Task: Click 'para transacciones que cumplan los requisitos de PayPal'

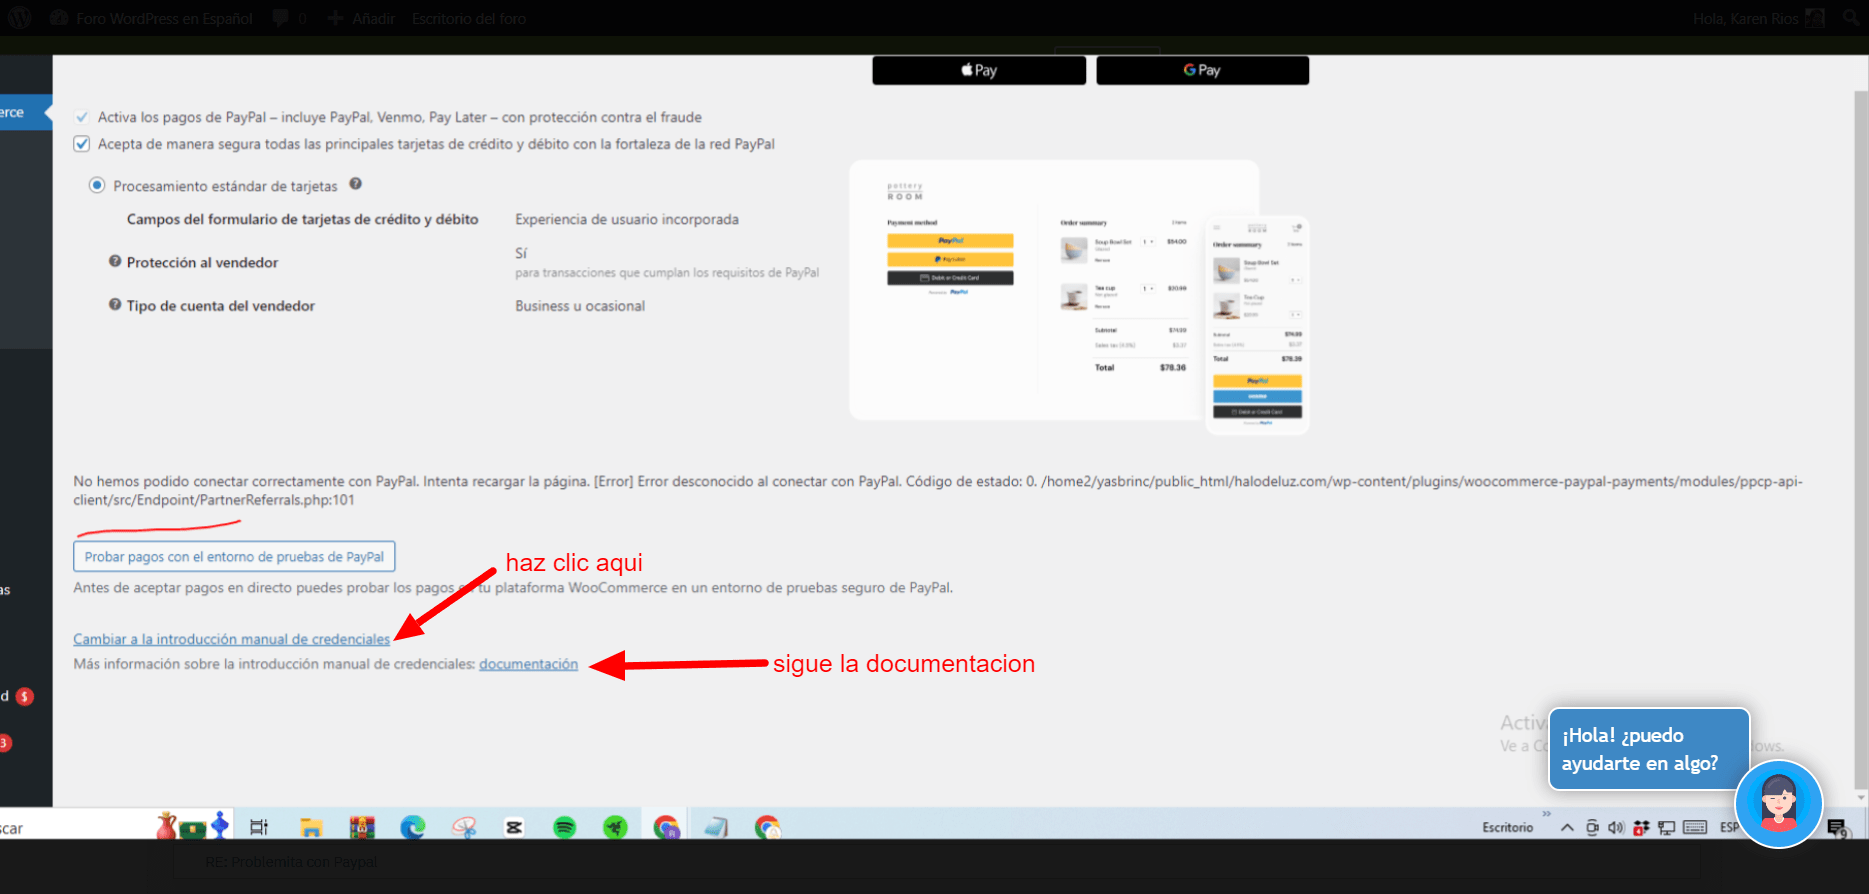Action: pos(667,273)
